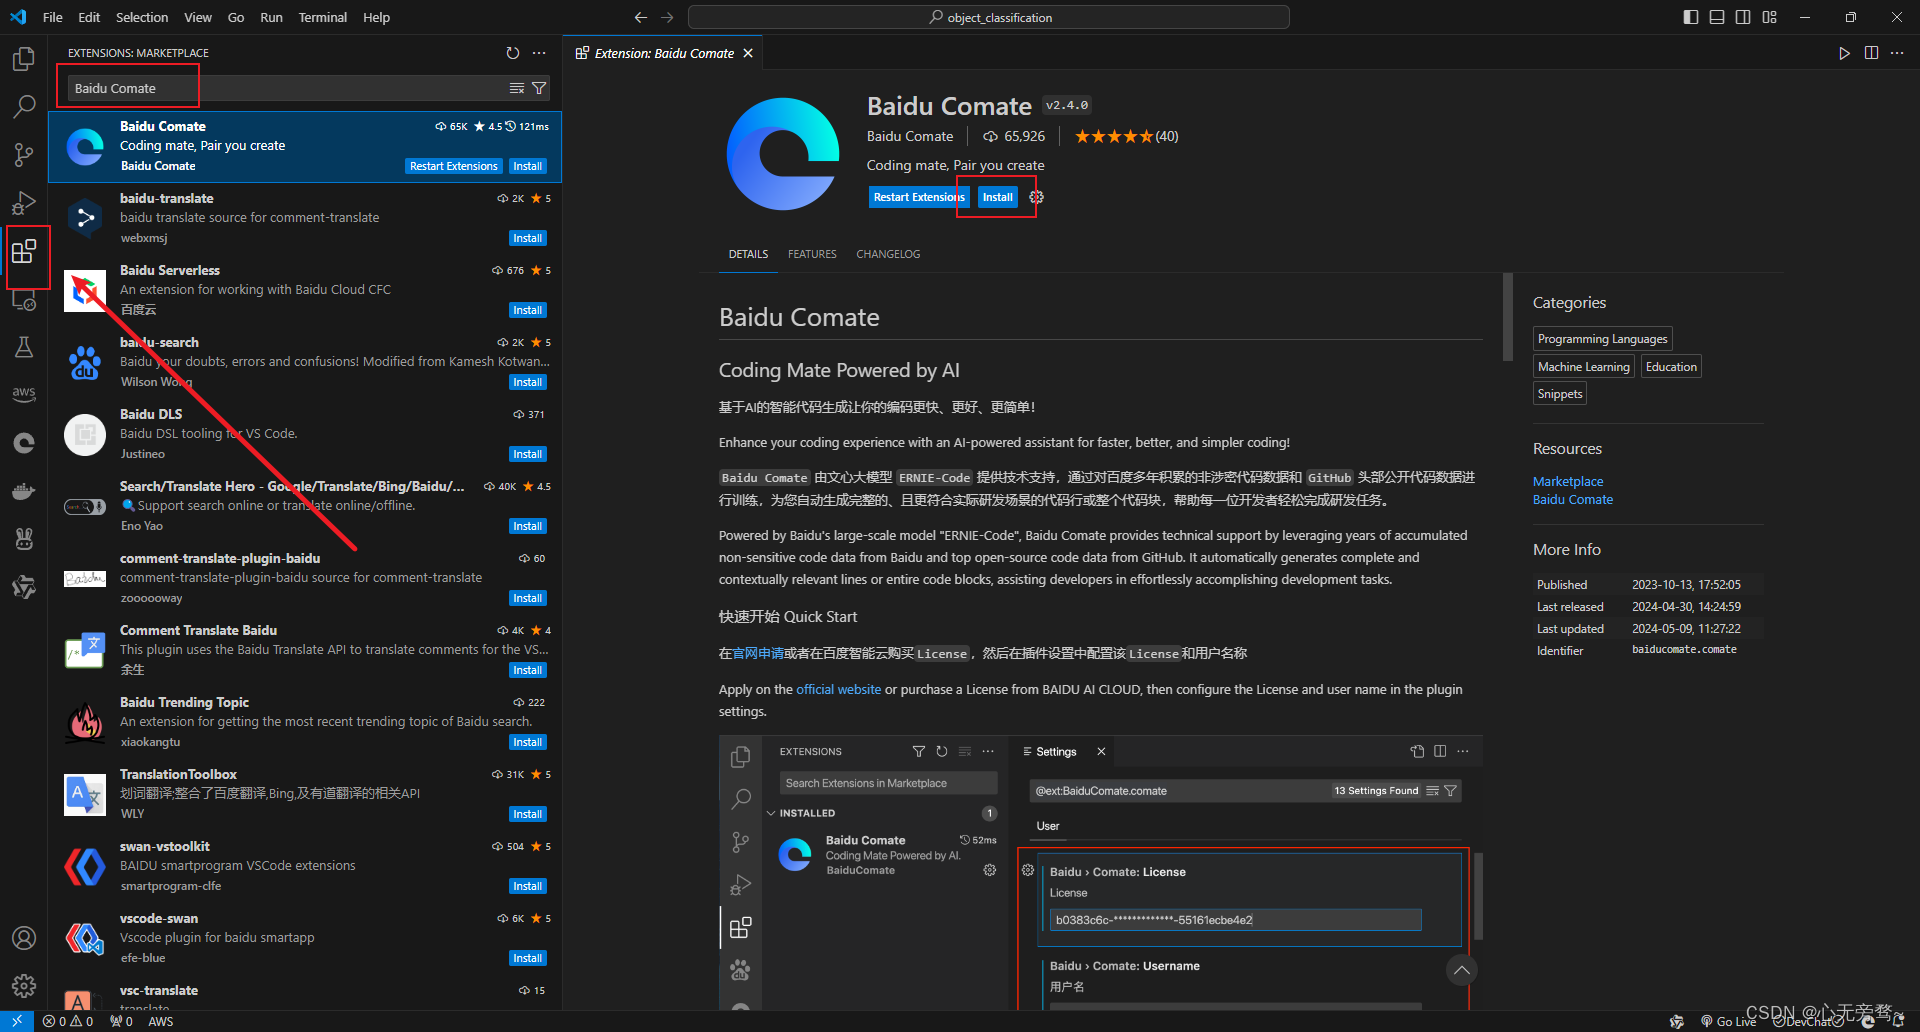Image resolution: width=1920 pixels, height=1032 pixels.
Task: Open the Baidu DLS extension entry
Action: [x=305, y=434]
